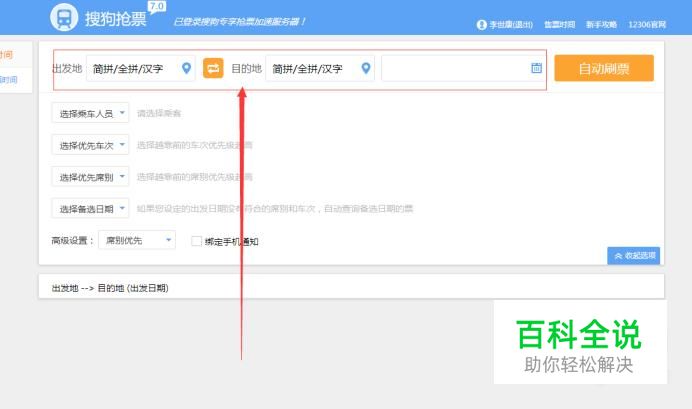Click the 搜狗抢票 title text
The image size is (692, 409).
click(x=116, y=19)
